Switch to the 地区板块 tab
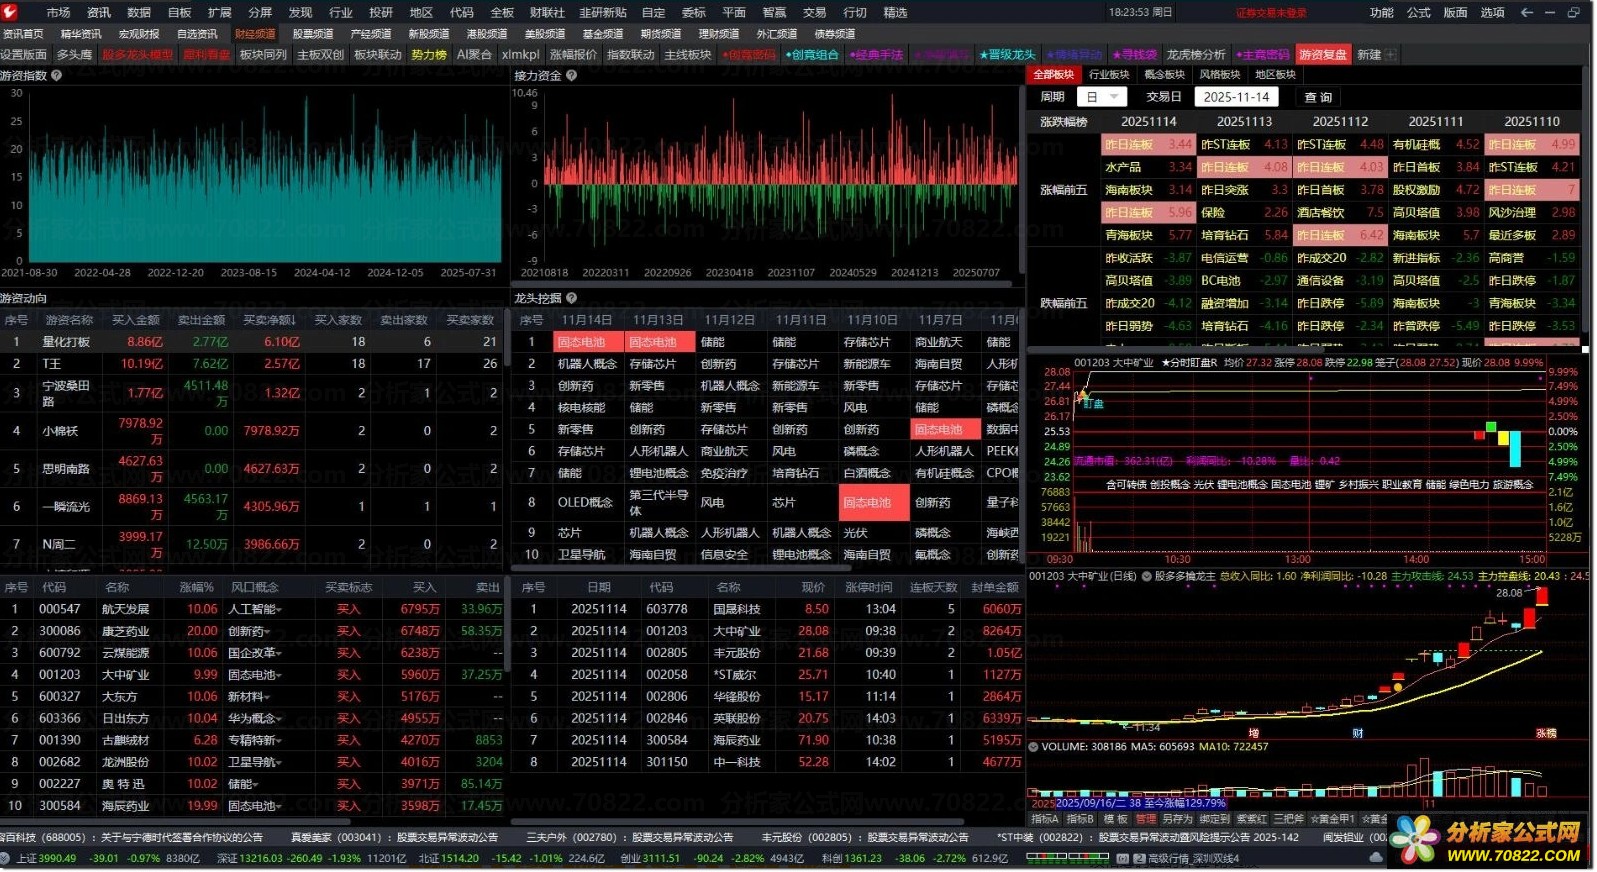The image size is (1597, 872). coord(1275,75)
